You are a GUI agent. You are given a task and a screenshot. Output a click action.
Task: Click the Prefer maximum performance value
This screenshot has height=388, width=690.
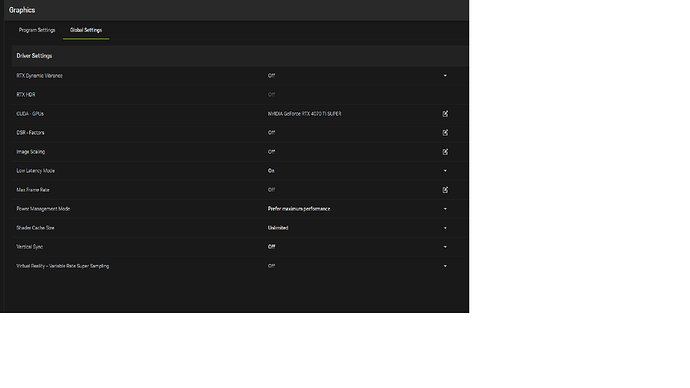pos(299,209)
